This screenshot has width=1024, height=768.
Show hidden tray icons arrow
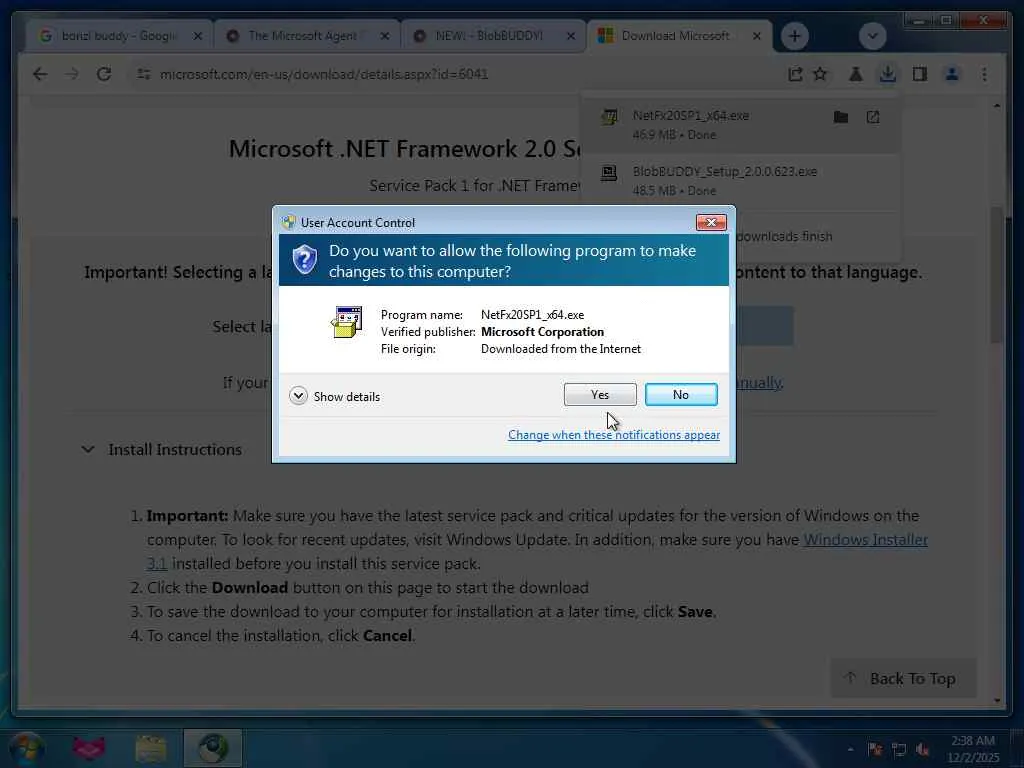[850, 749]
